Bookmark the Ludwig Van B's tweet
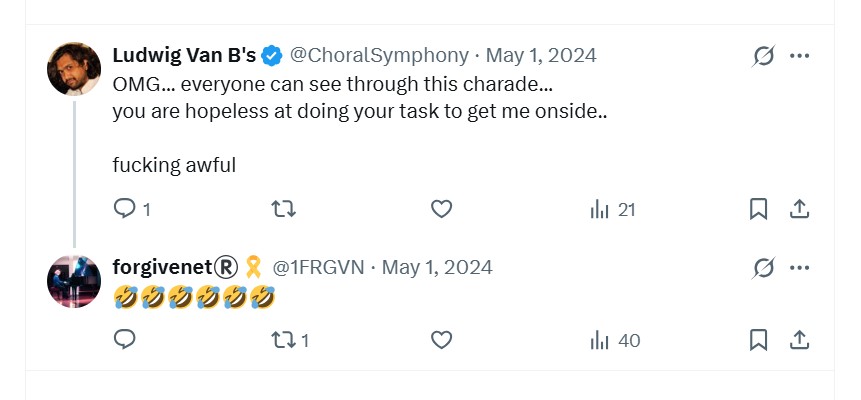 [x=758, y=209]
